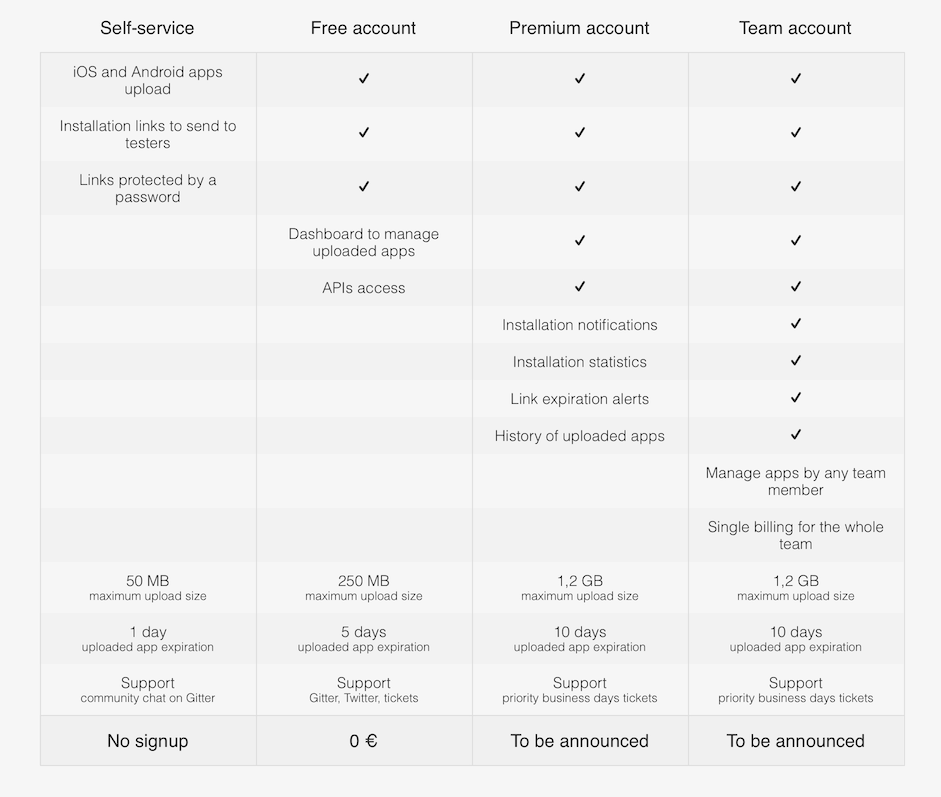Click the 250 MB maximum upload size cell
The height and width of the screenshot is (797, 941).
(364, 588)
